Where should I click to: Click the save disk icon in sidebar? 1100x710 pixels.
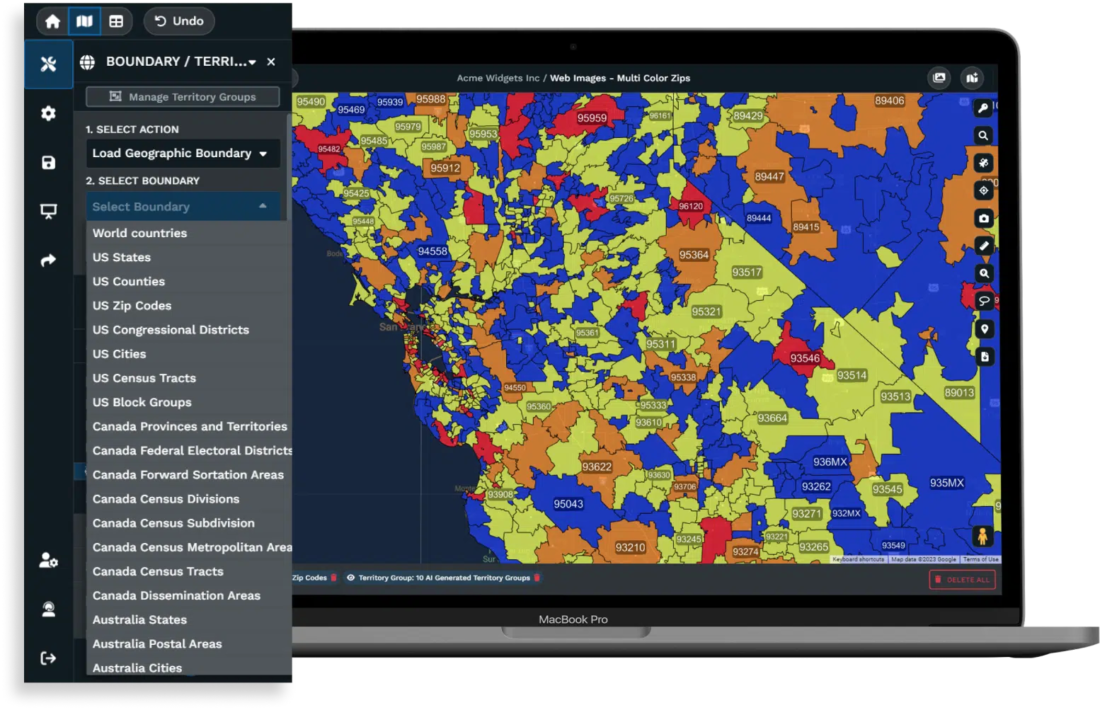click(48, 162)
